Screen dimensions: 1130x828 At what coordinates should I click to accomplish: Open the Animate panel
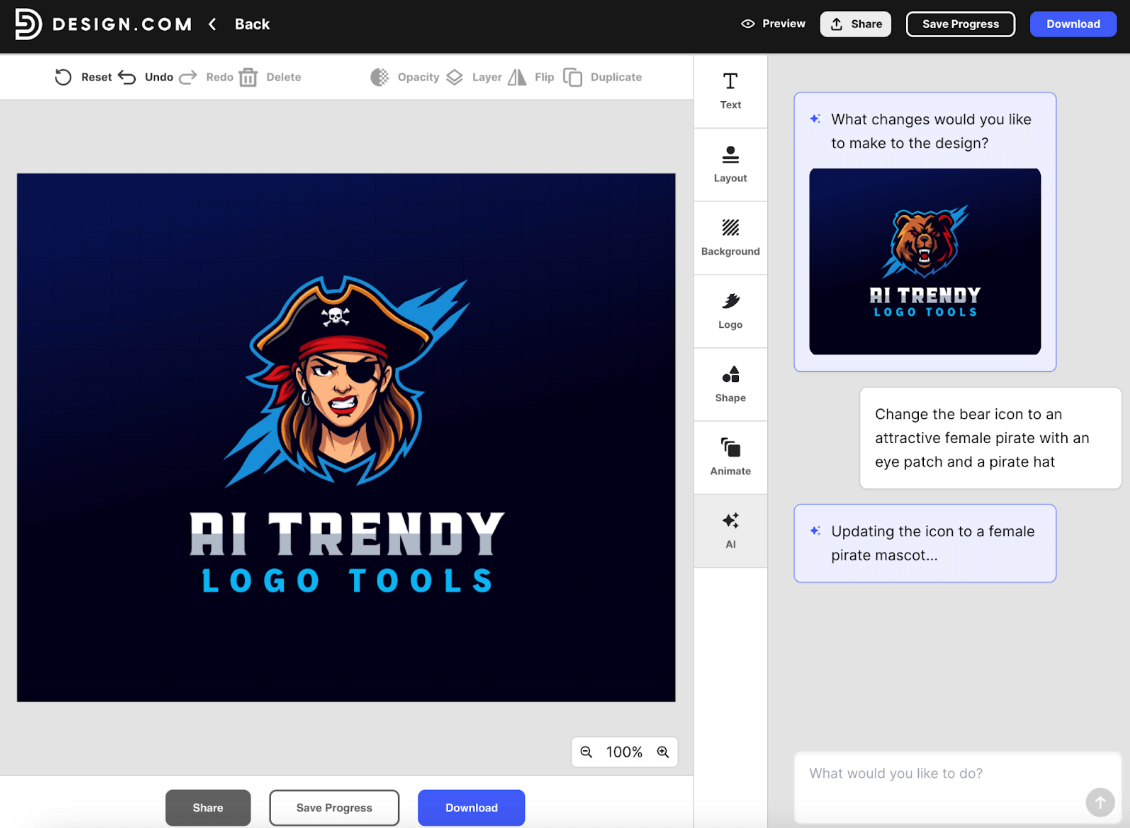(x=730, y=457)
